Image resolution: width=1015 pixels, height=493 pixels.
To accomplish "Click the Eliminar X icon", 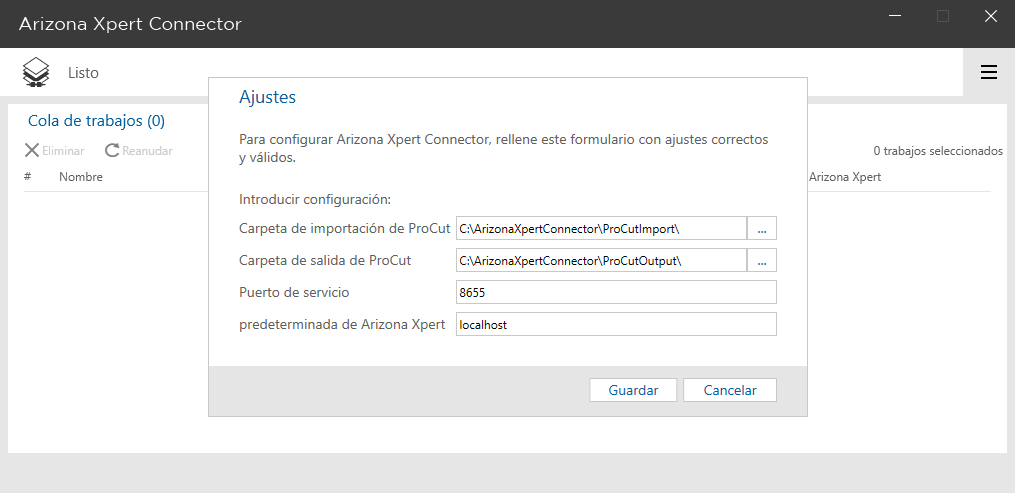I will 32,150.
